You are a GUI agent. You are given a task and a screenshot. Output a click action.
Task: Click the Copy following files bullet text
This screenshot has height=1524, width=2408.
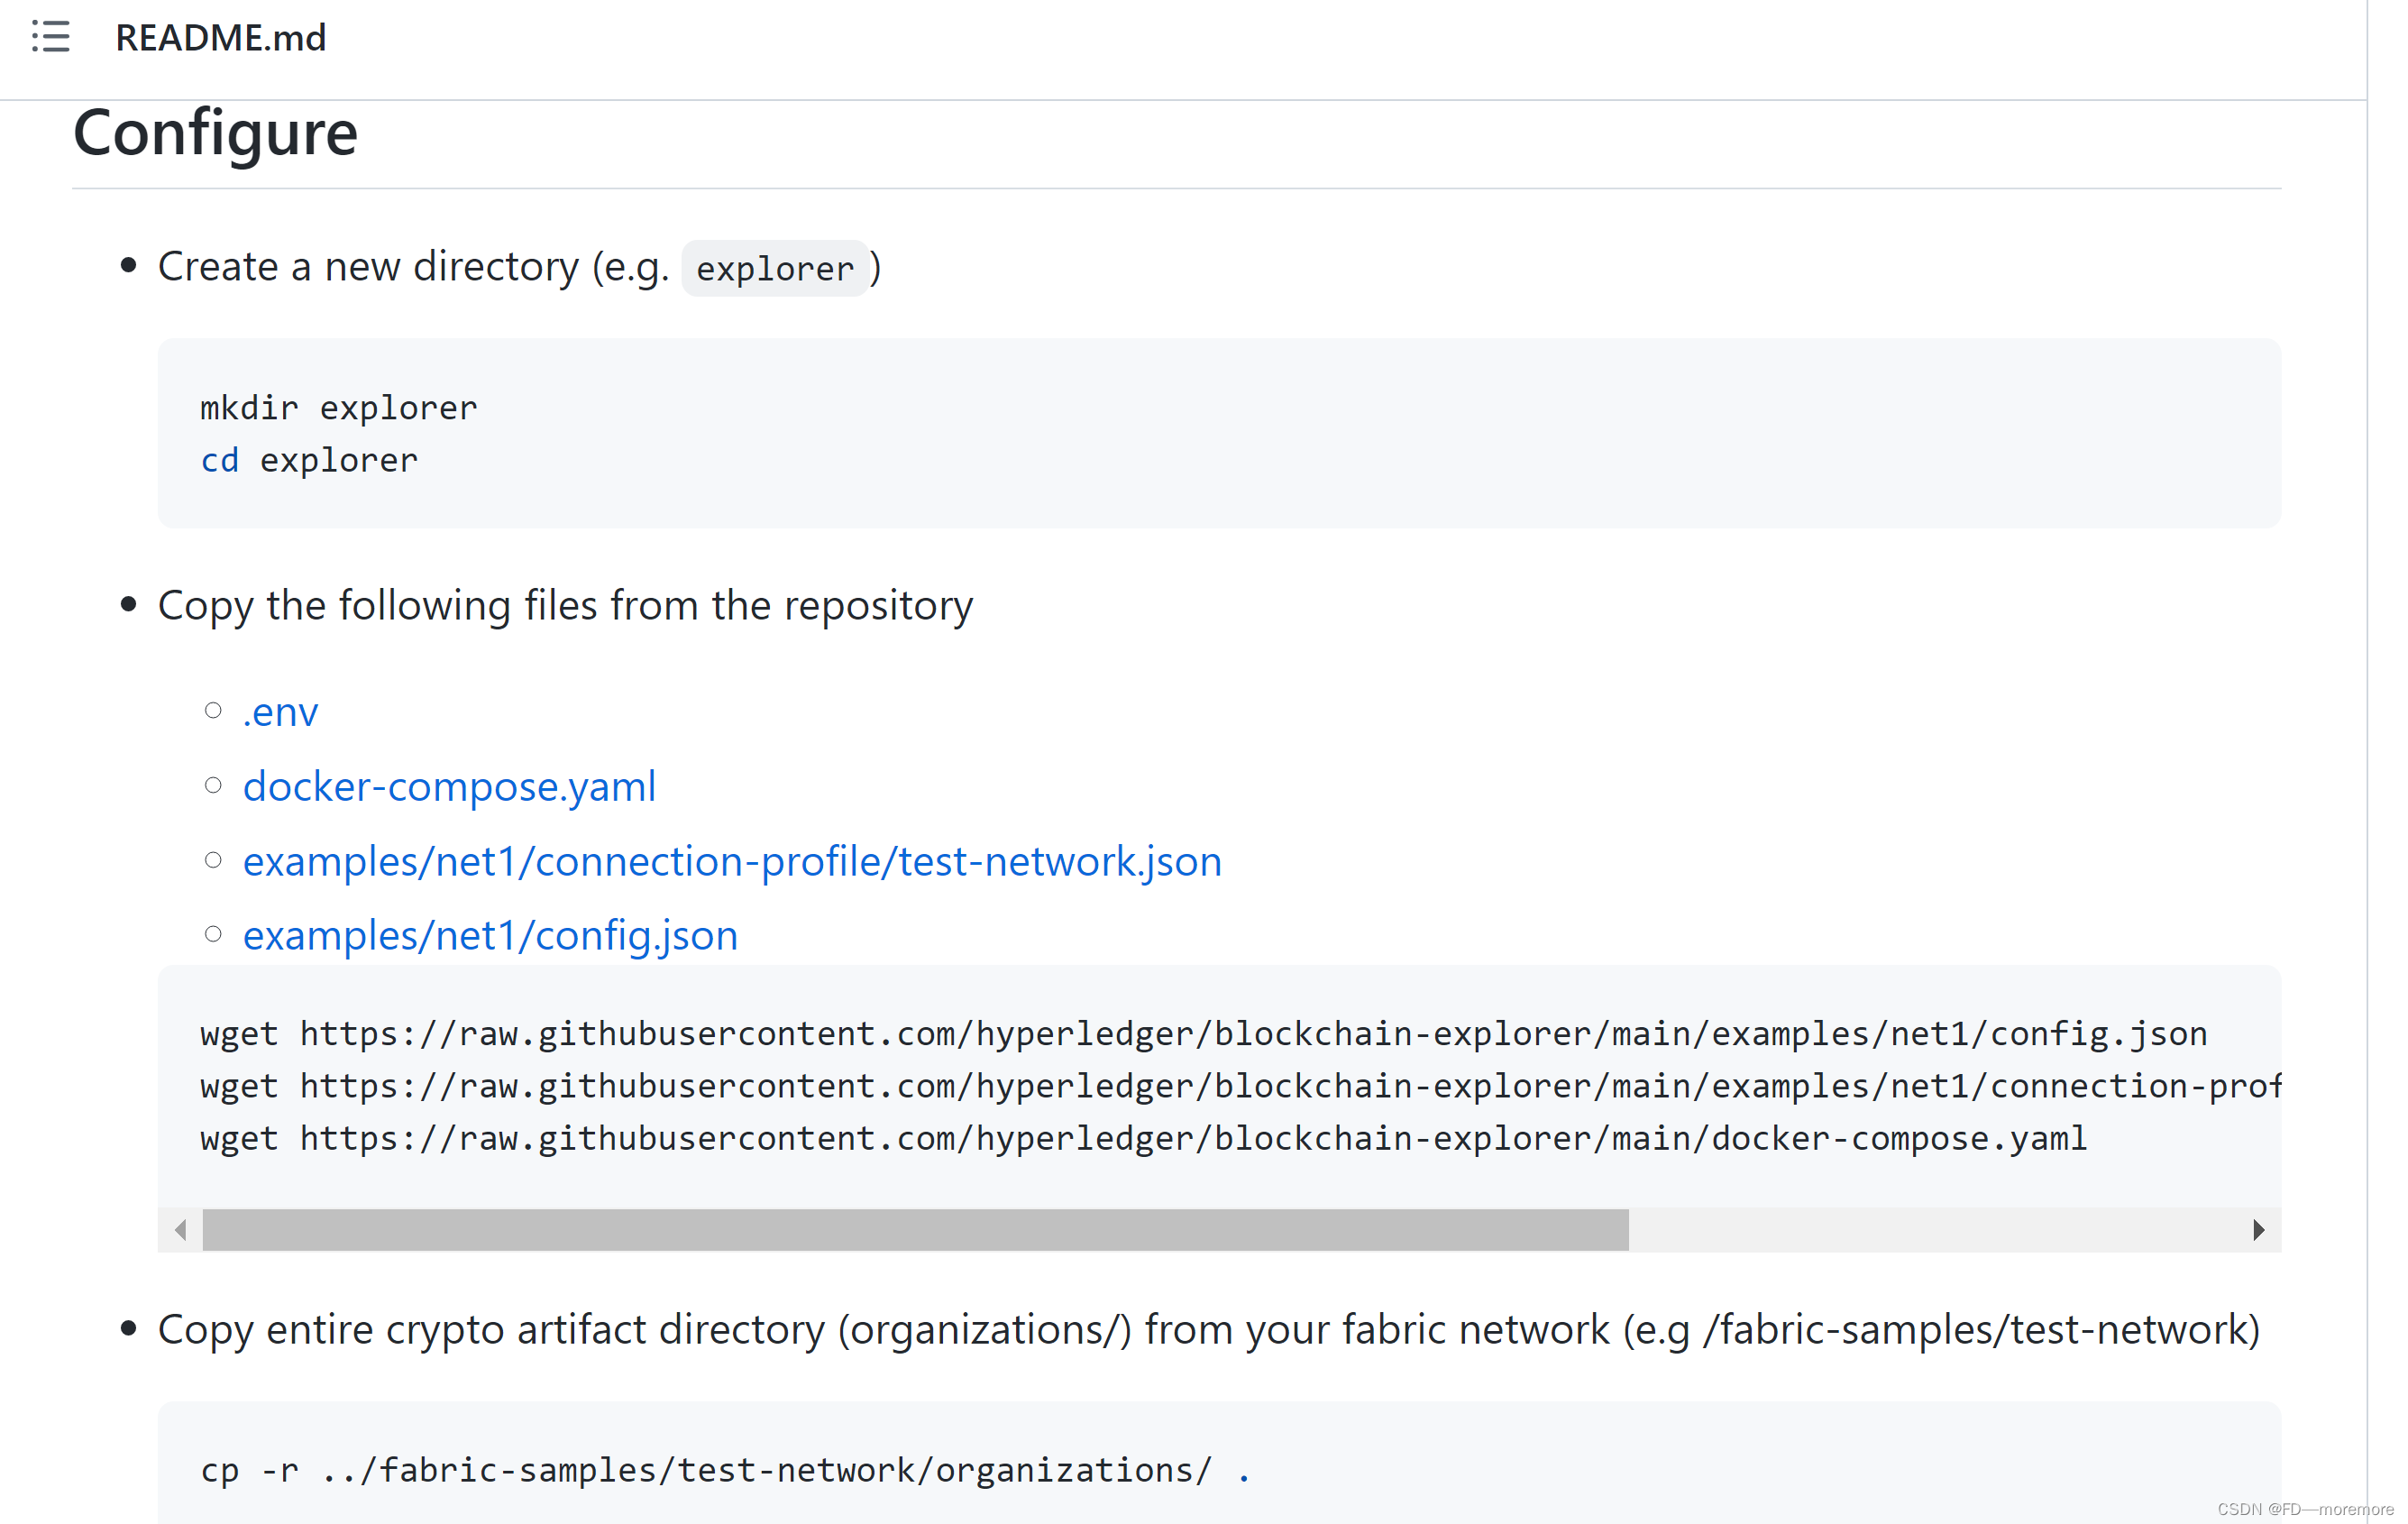[x=565, y=606]
